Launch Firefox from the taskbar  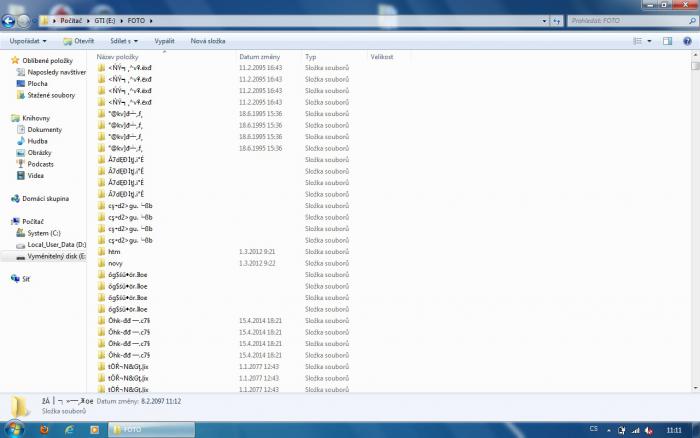coord(44,429)
